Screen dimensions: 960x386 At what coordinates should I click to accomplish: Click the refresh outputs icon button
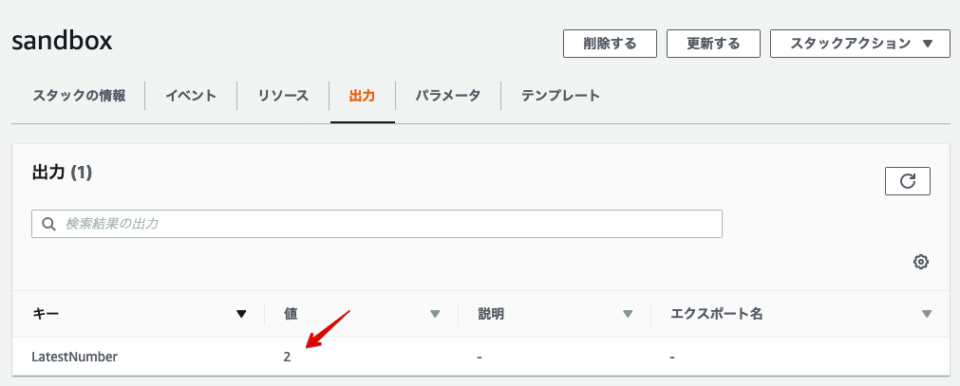point(907,181)
